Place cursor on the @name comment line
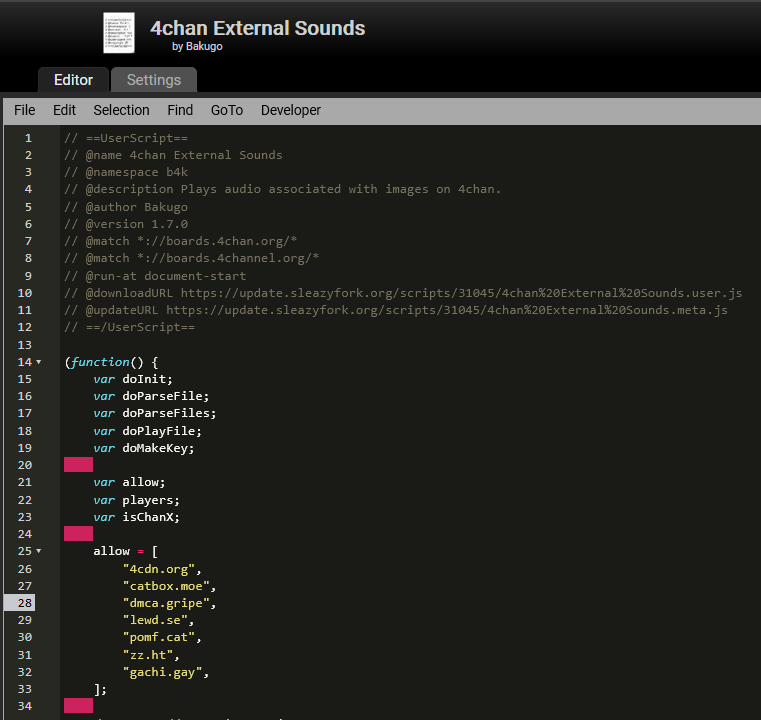Viewport: 761px width, 720px height. pos(173,155)
